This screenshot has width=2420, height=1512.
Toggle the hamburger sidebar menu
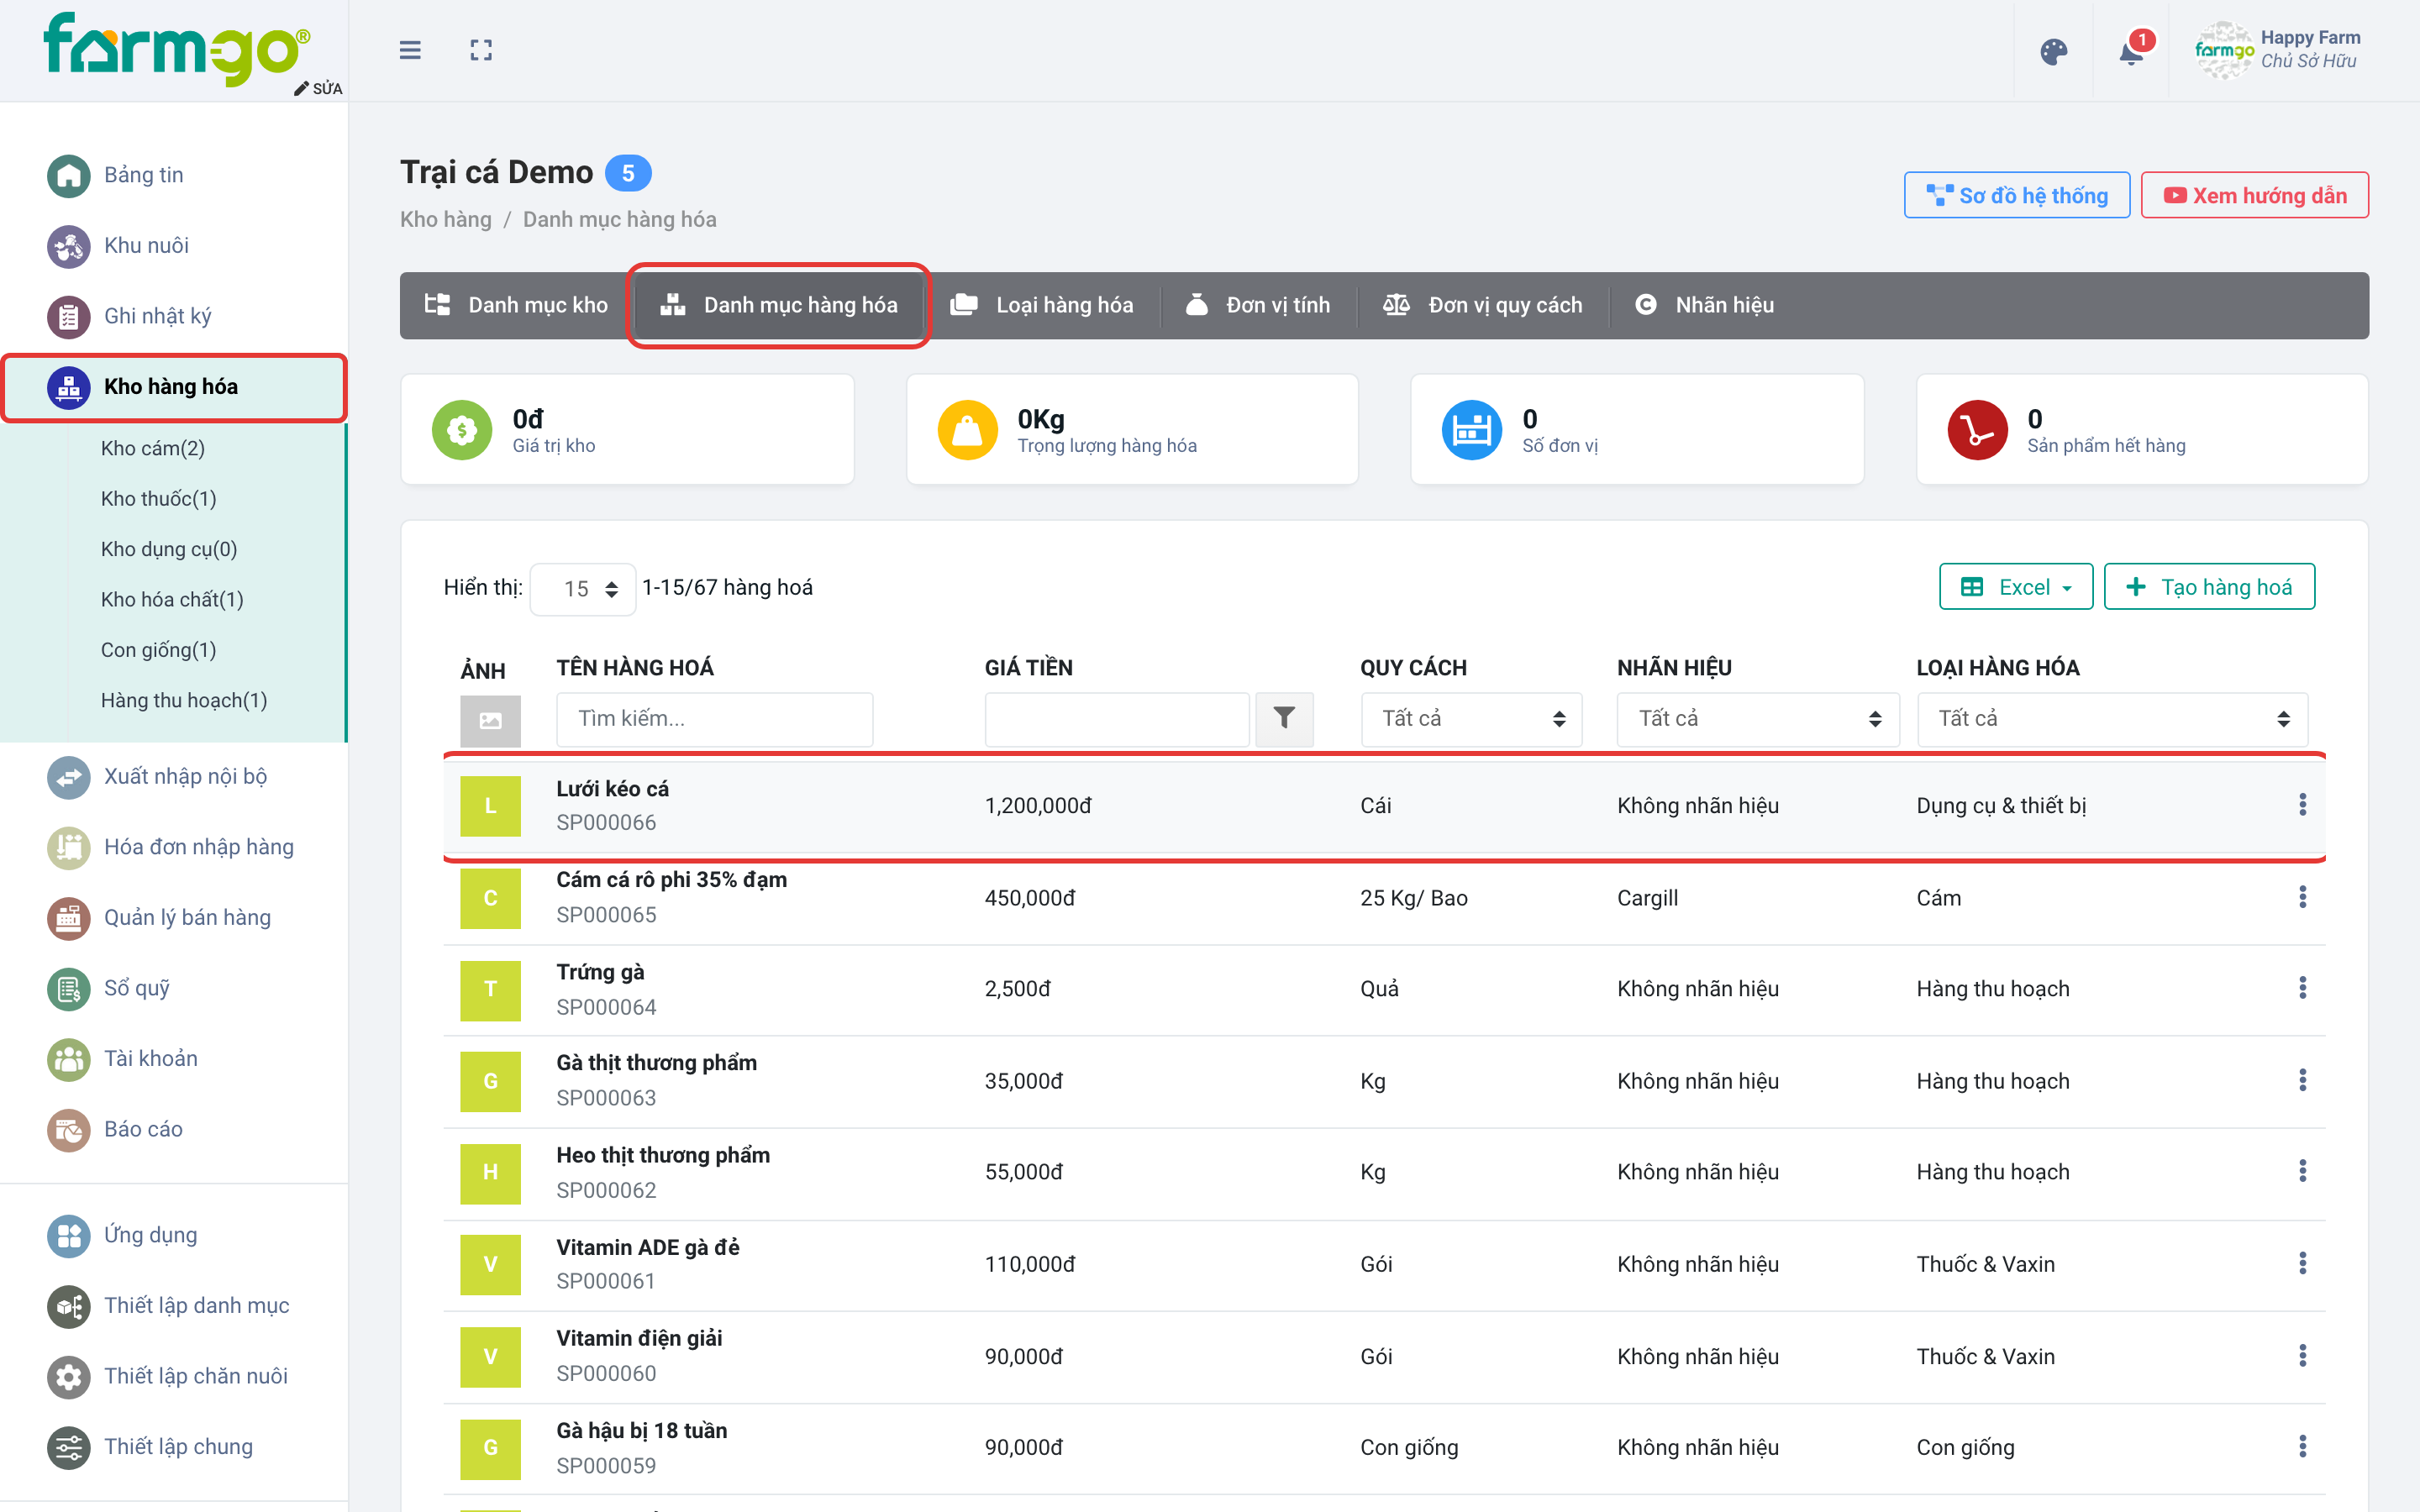coord(410,50)
